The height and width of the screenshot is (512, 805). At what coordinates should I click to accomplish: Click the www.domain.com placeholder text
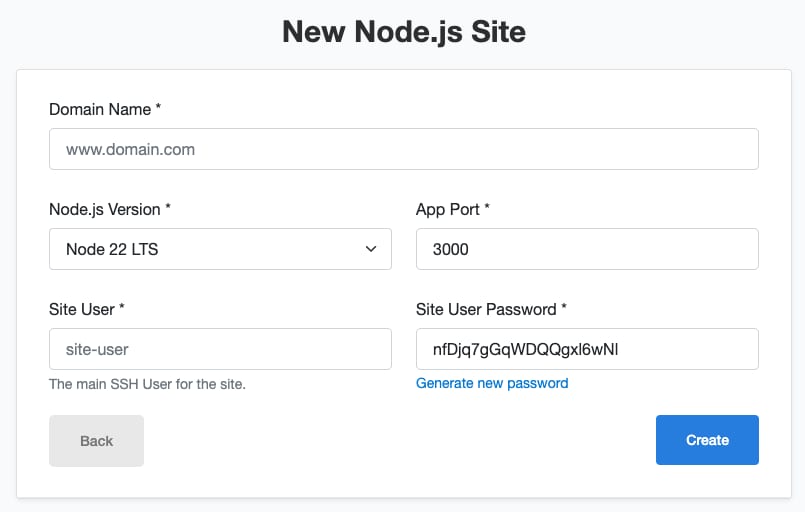point(130,149)
